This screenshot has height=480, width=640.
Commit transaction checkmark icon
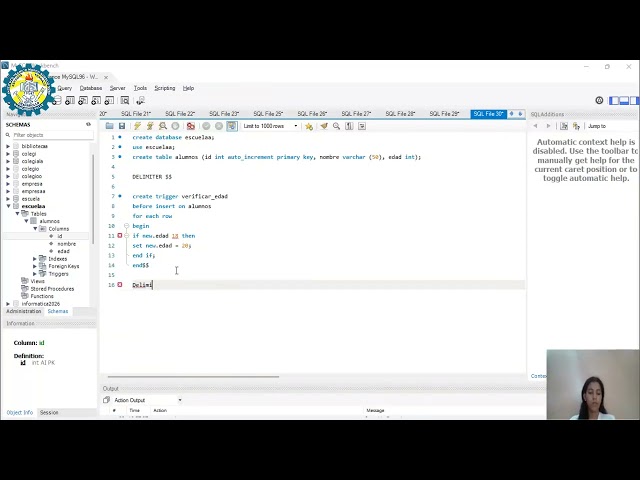coord(206,126)
